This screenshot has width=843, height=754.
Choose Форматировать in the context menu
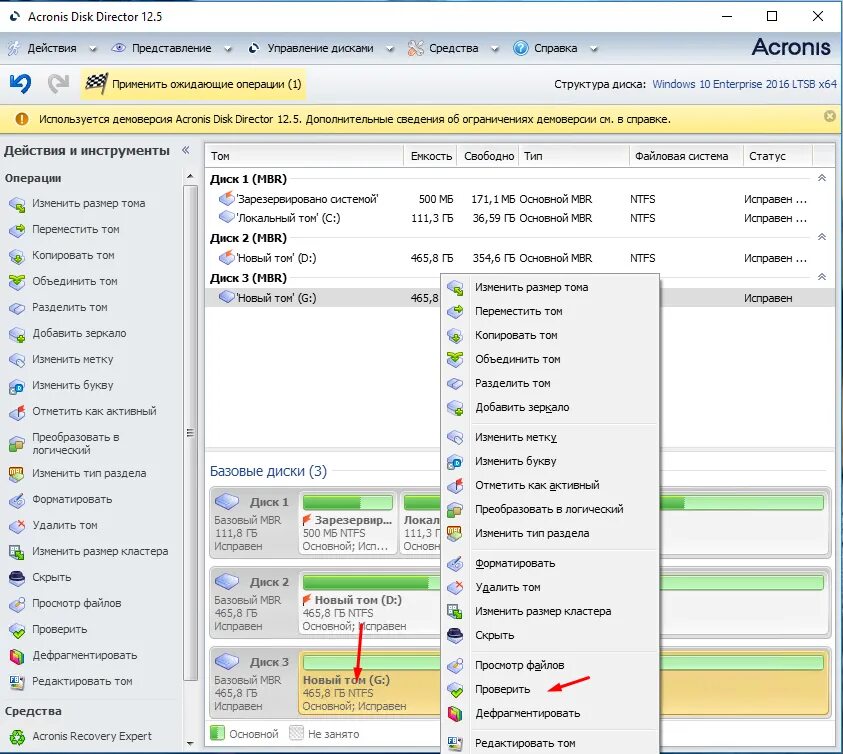click(x=549, y=563)
